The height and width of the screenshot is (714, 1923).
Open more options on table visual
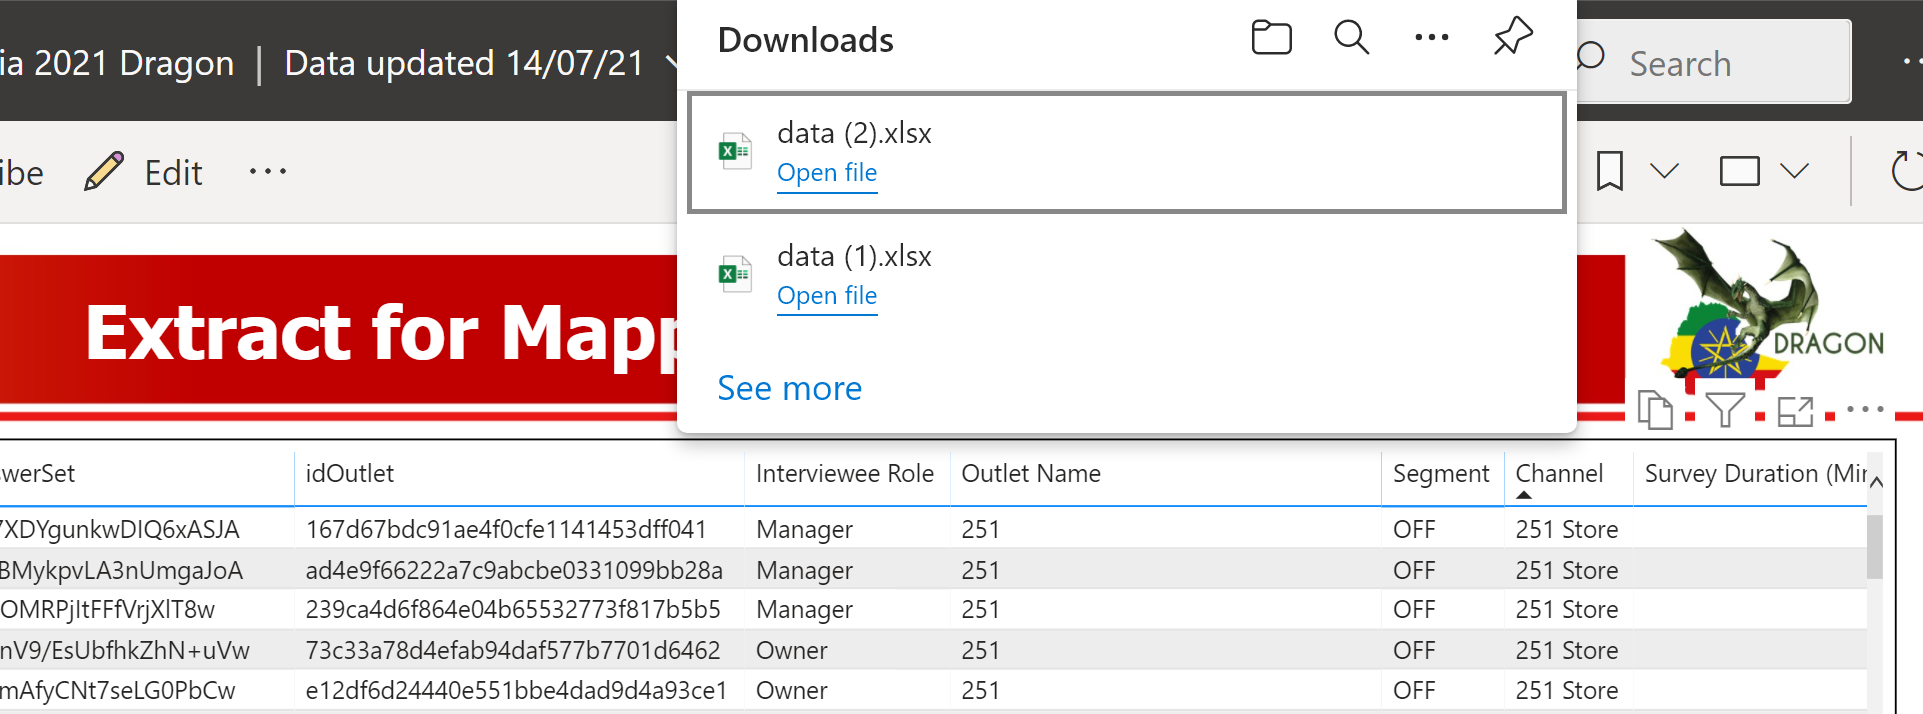click(x=1865, y=409)
